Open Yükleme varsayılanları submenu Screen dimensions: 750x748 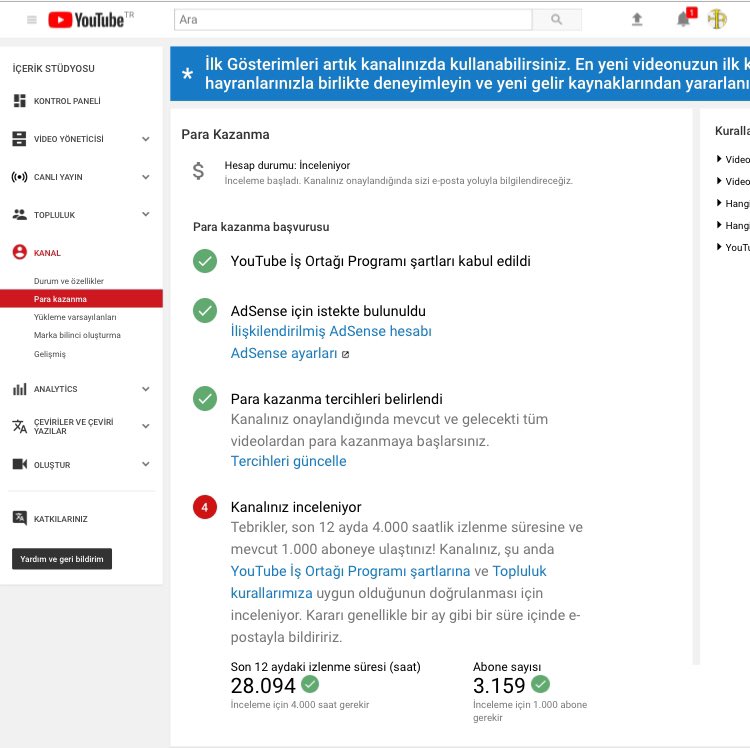pyautogui.click(x=75, y=317)
